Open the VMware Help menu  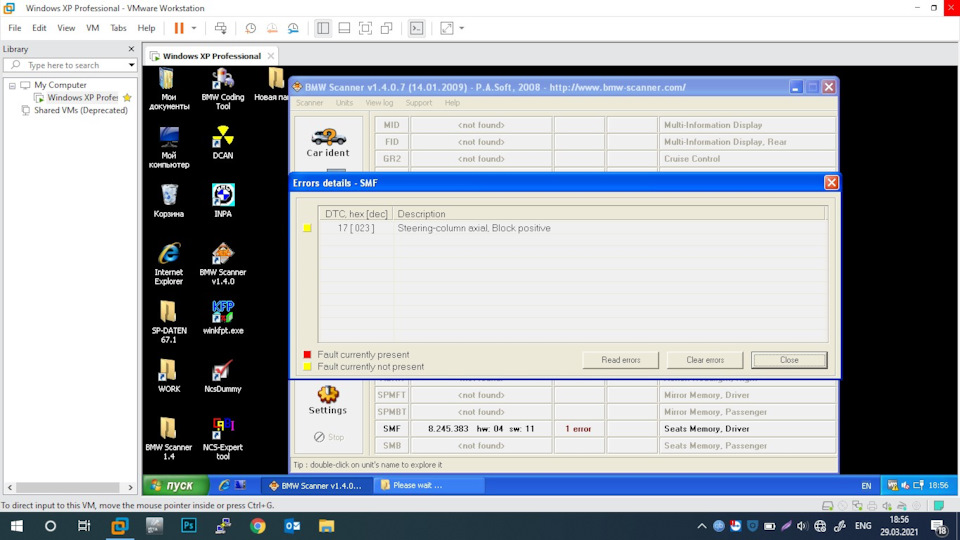tap(146, 28)
